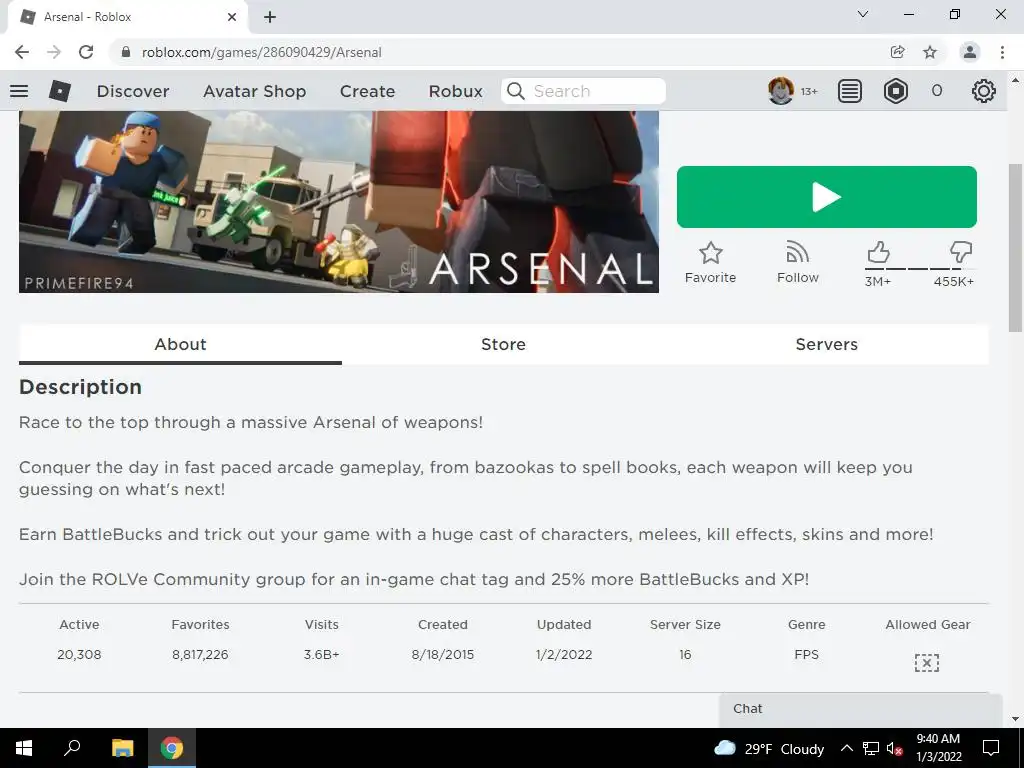The image size is (1024, 768).
Task: Click the 3.6B+ visits value
Action: pos(321,654)
